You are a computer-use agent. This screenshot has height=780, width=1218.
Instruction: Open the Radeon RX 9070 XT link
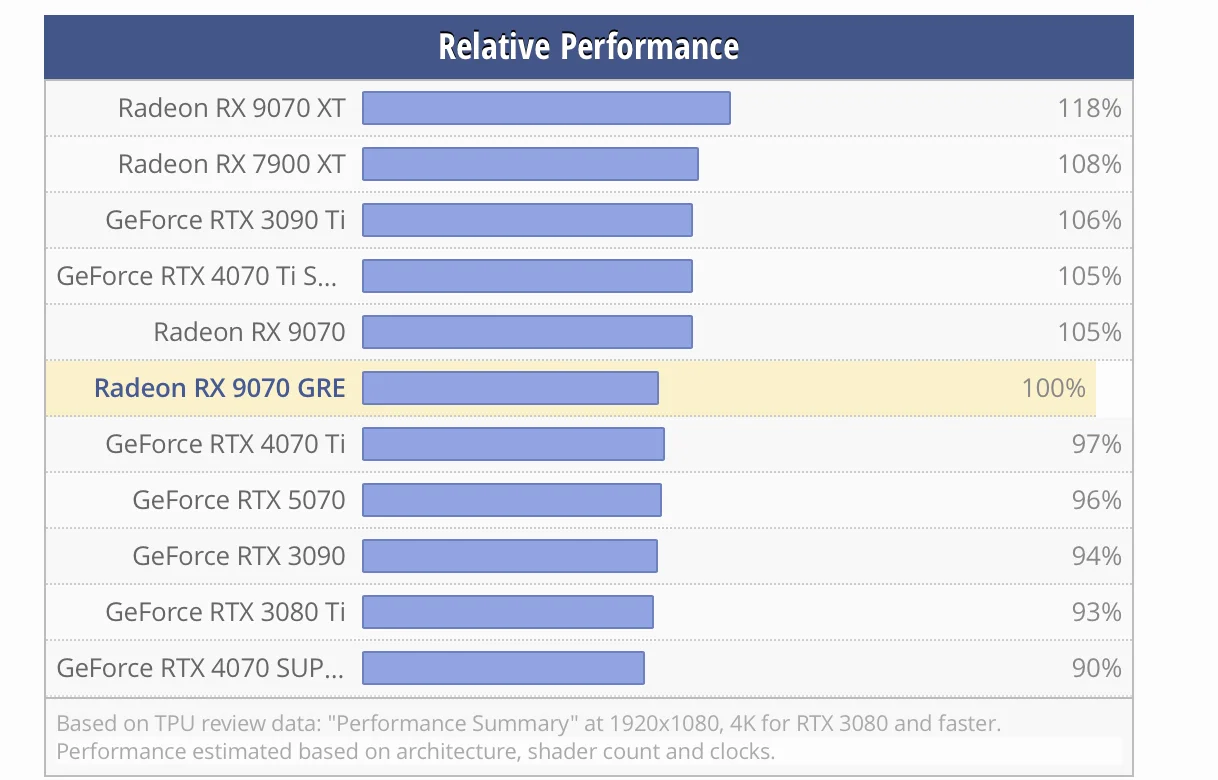click(231, 108)
